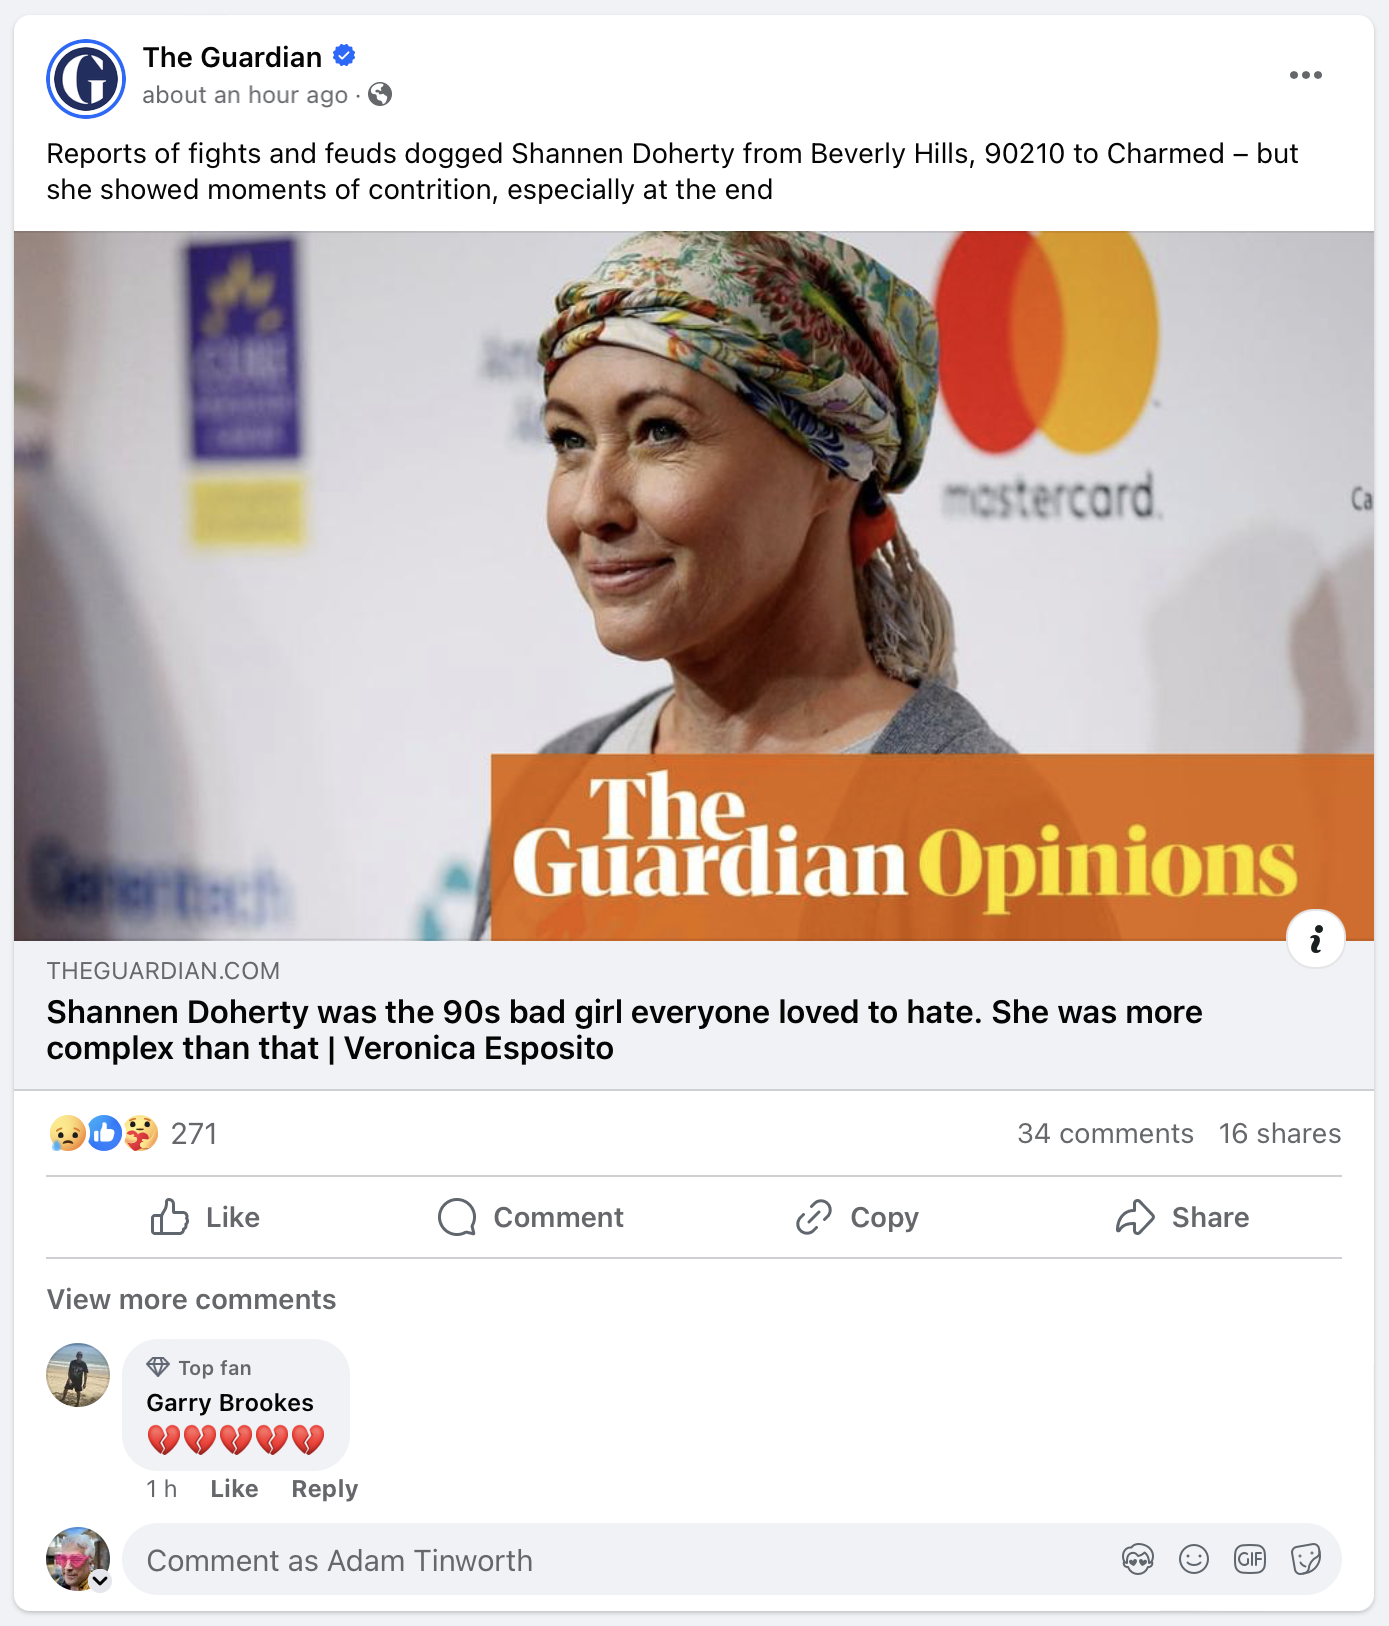Like the Guardian post
This screenshot has height=1626, width=1389.
point(205,1217)
